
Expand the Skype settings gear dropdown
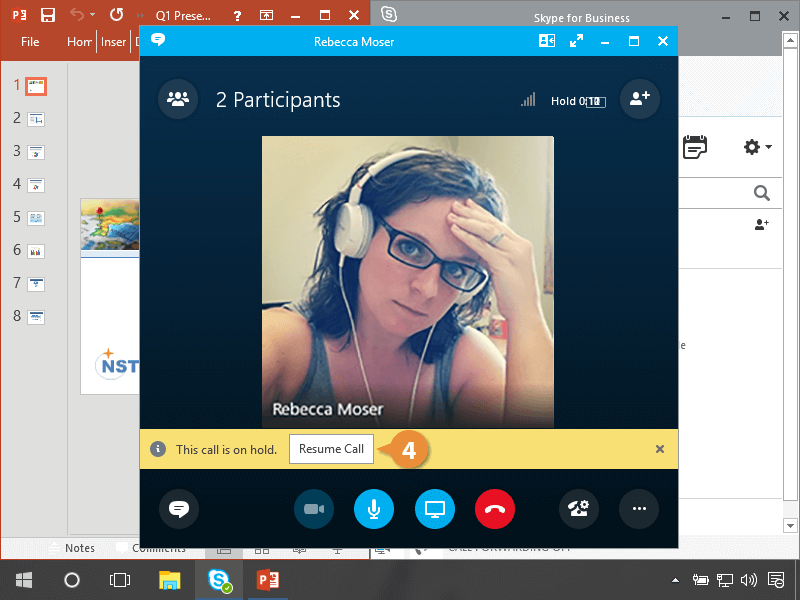point(757,147)
